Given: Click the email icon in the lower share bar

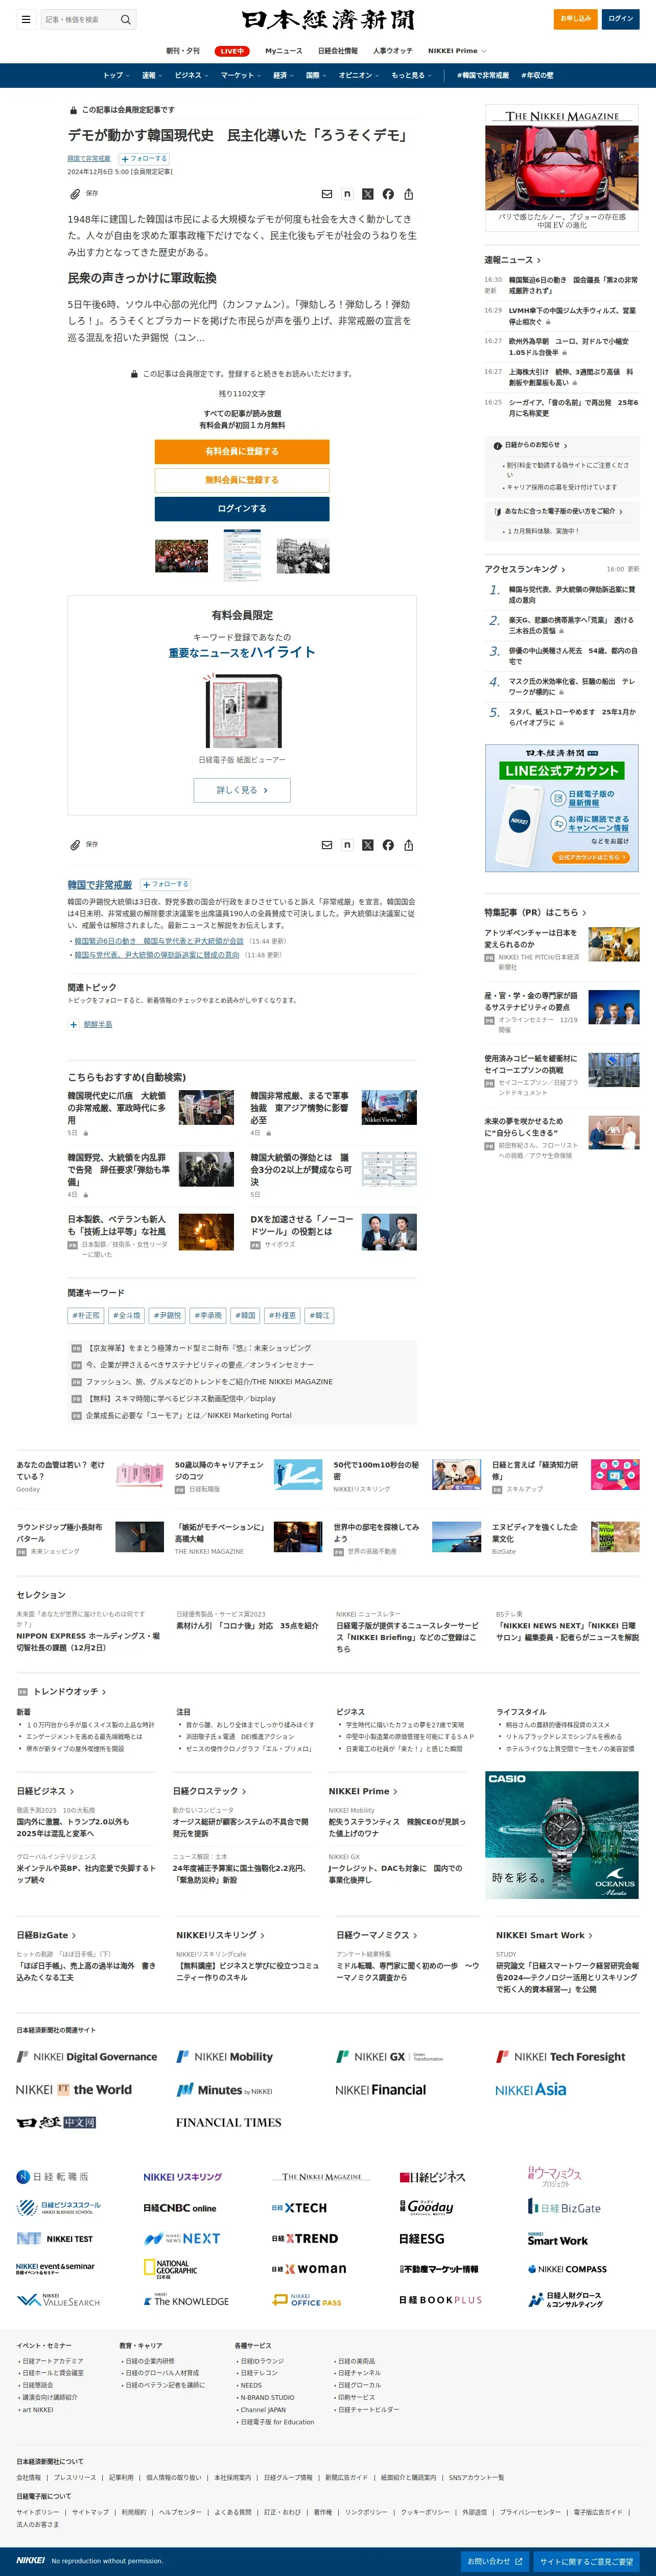Looking at the screenshot, I should pyautogui.click(x=327, y=845).
